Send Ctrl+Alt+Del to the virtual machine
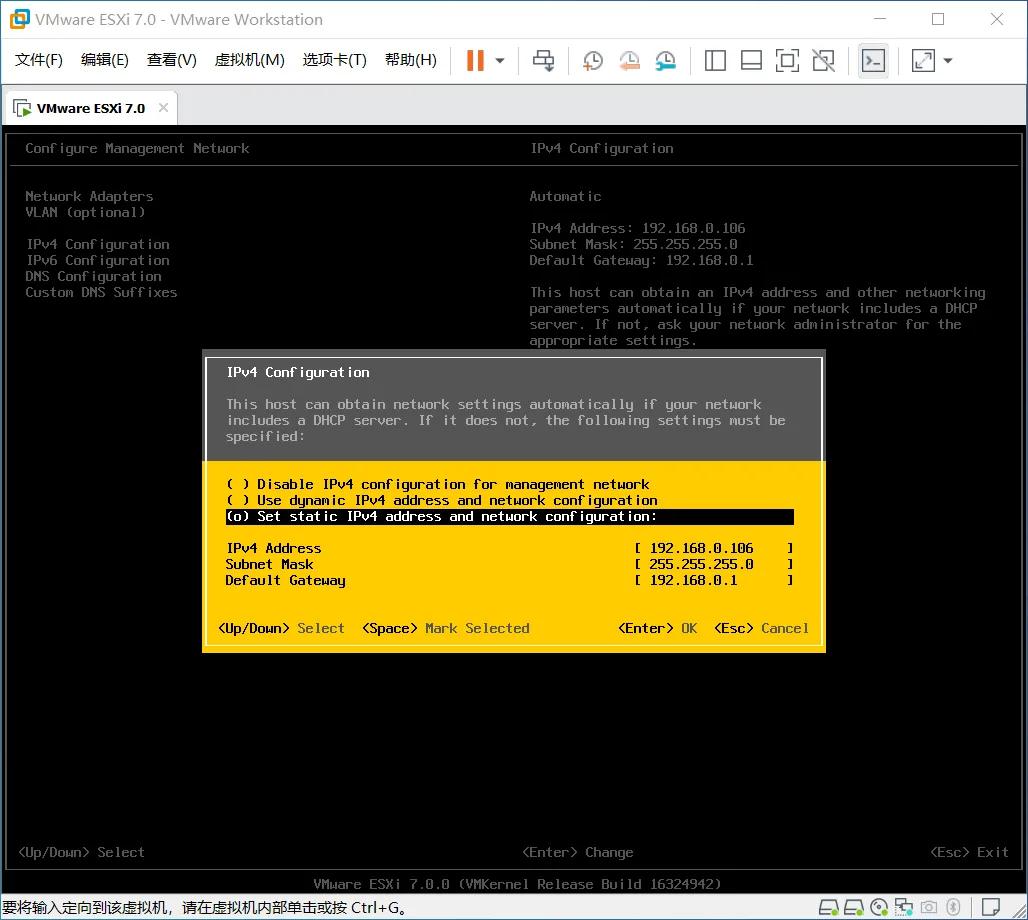1028x920 pixels. [543, 61]
